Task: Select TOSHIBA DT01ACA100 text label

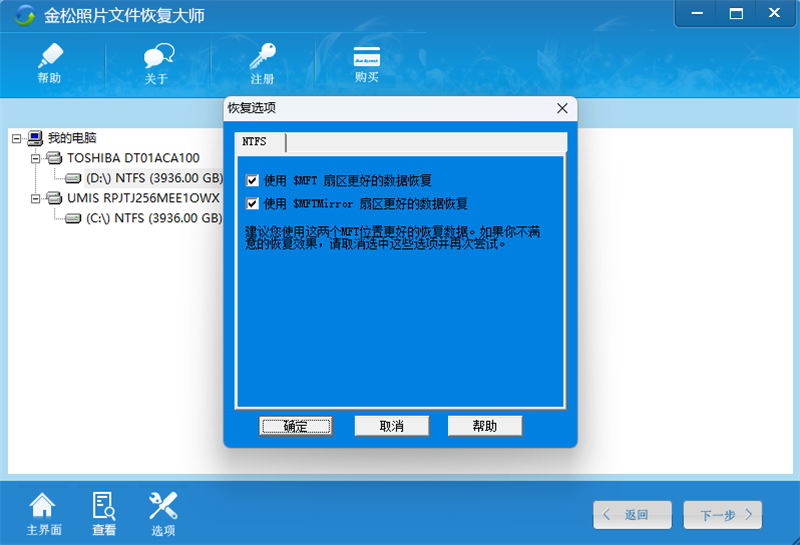Action: (x=133, y=158)
